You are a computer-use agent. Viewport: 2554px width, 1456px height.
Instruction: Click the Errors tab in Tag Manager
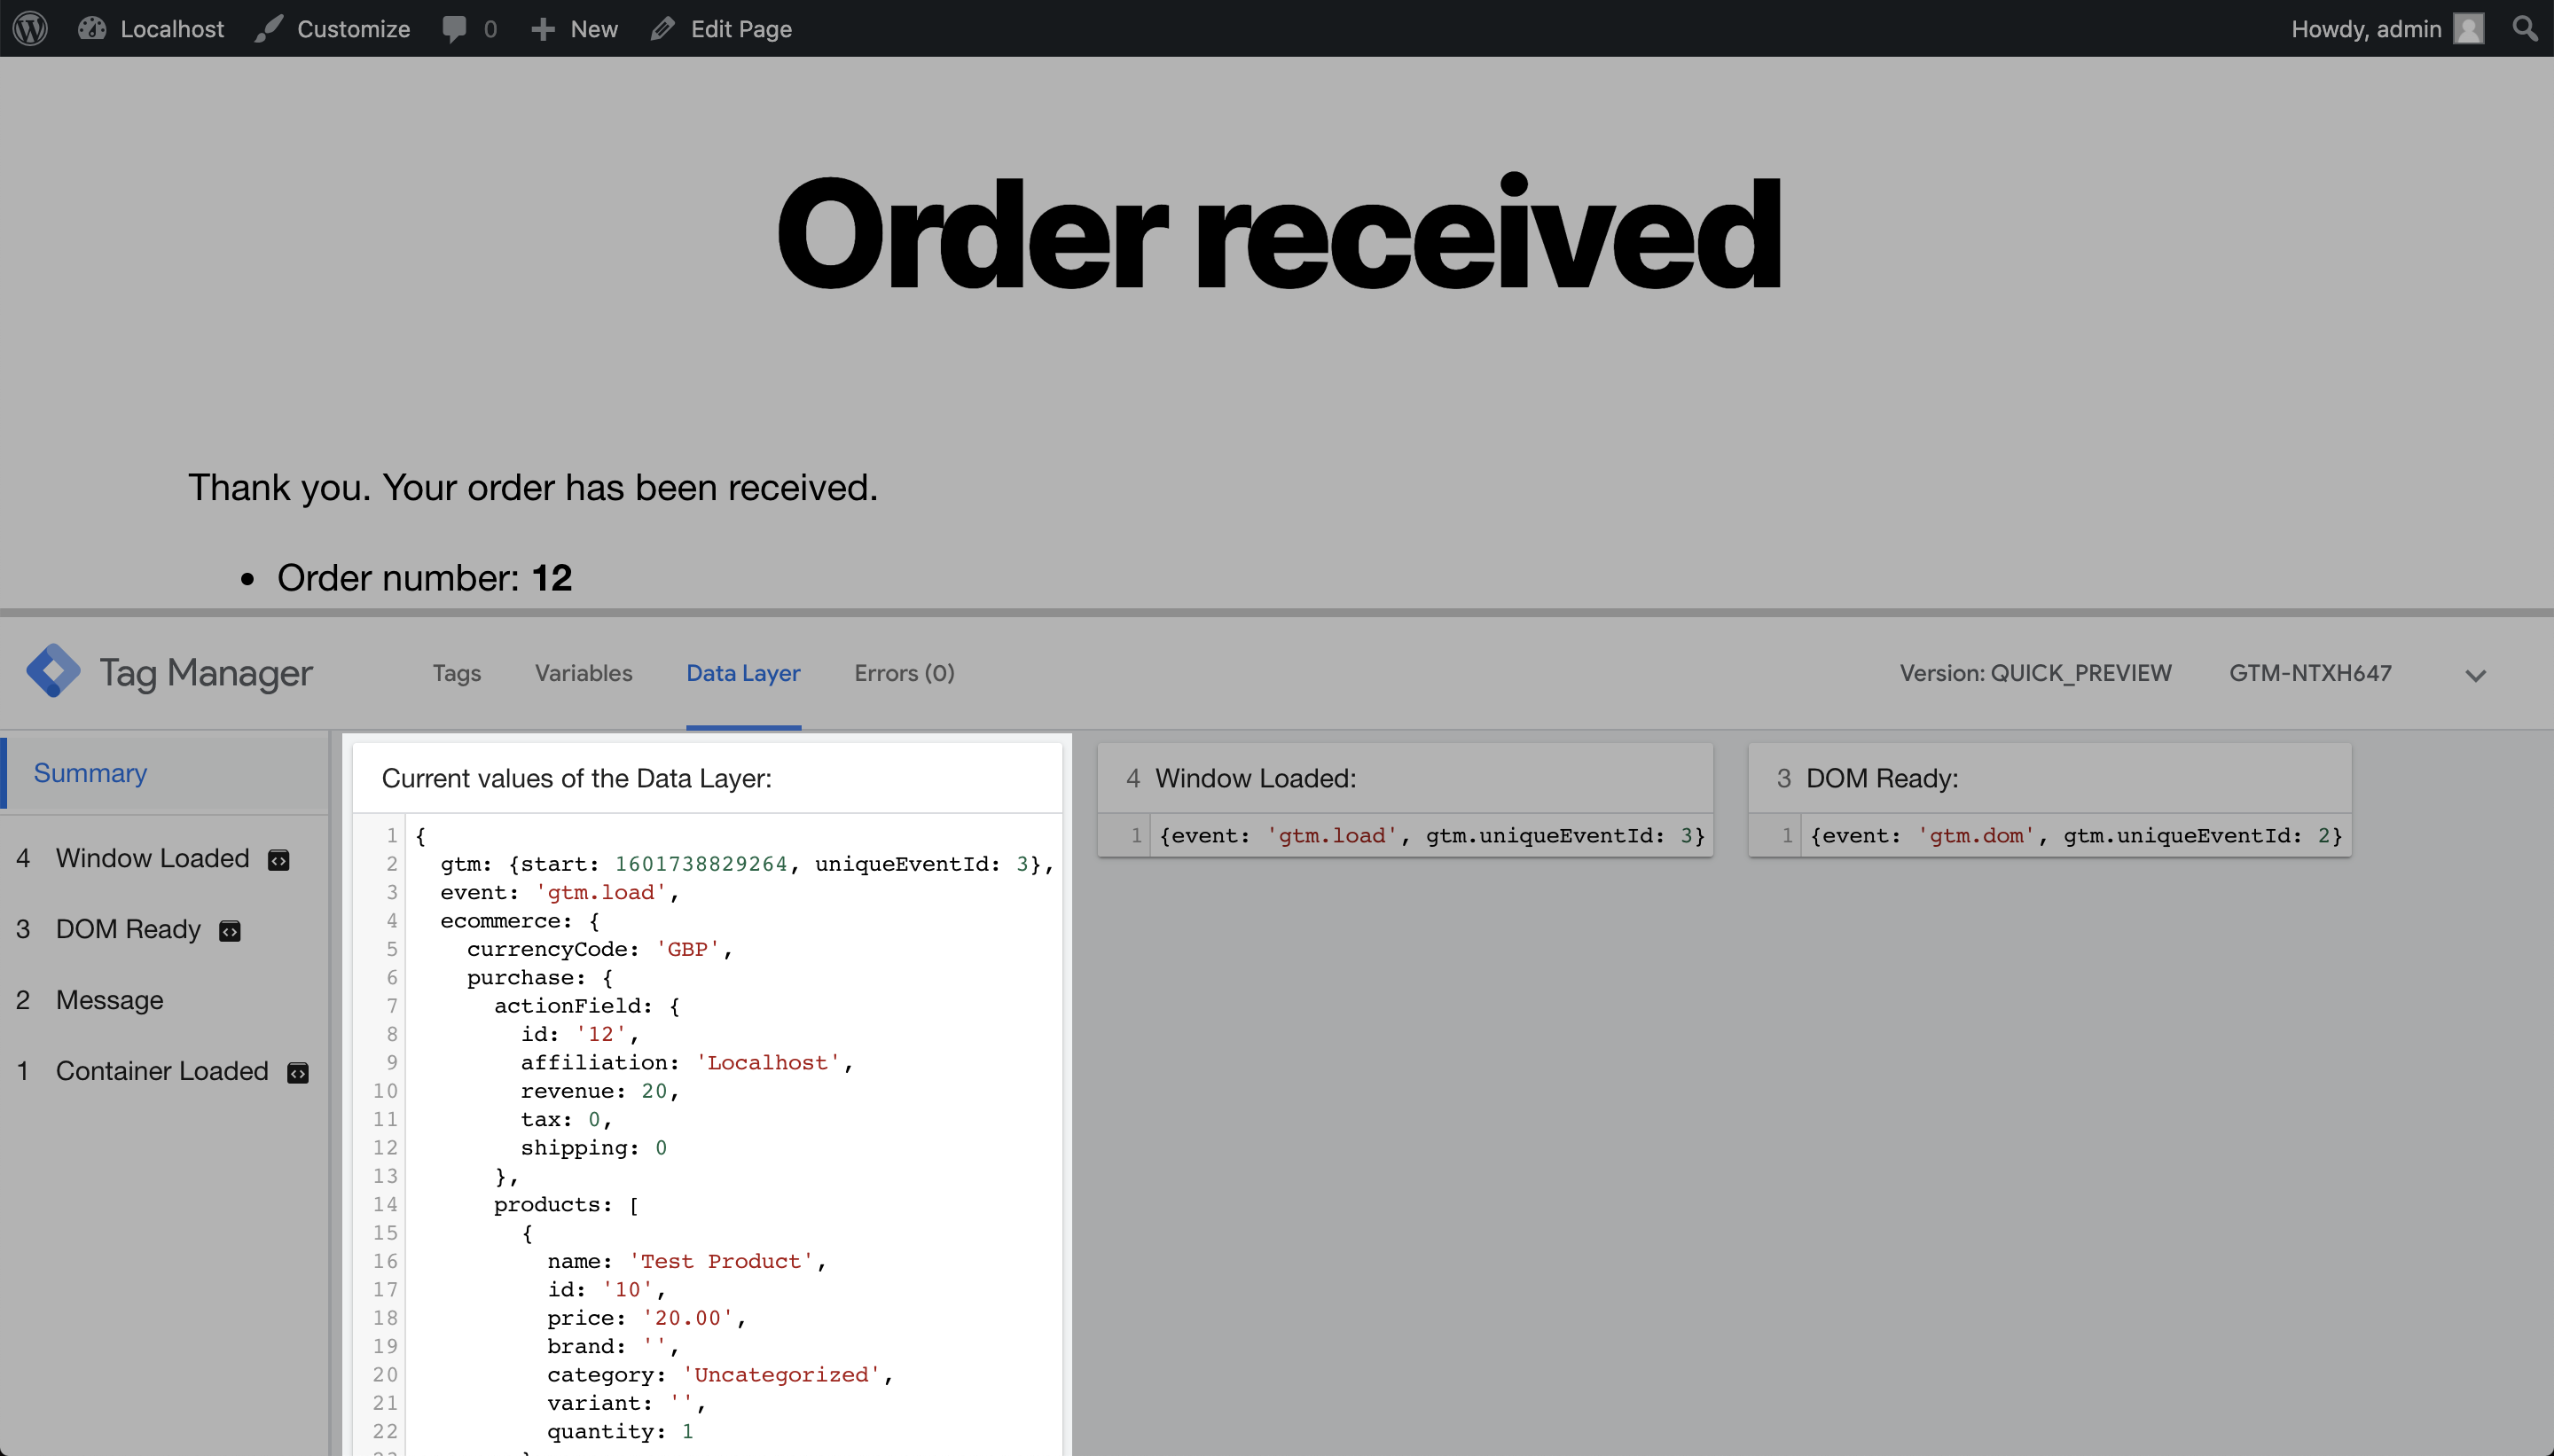click(x=904, y=672)
